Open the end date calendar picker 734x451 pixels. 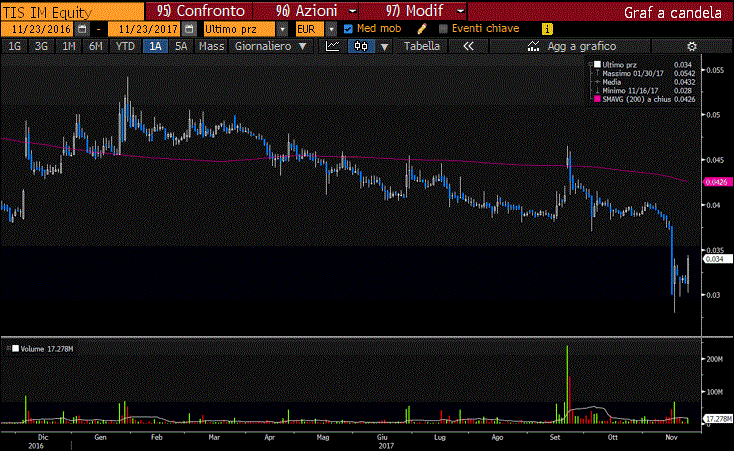coord(189,29)
